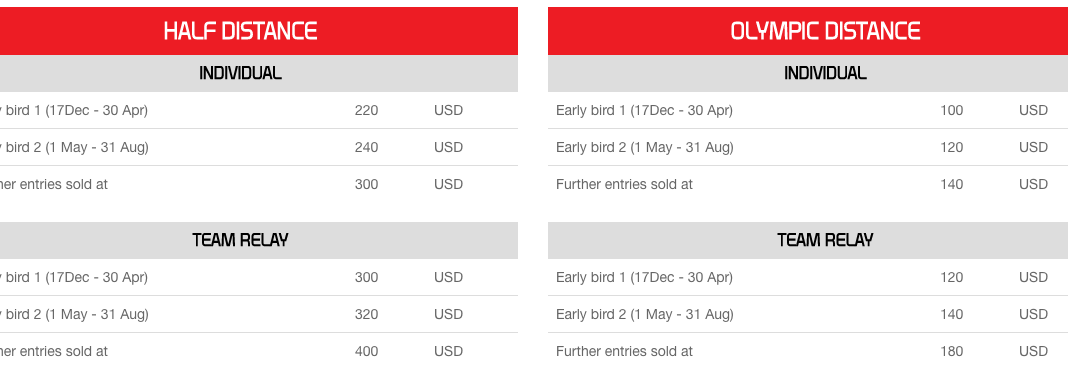Click the 180 Olympic relay price
Image resolution: width=1068 pixels, height=376 pixels.
[x=952, y=351]
